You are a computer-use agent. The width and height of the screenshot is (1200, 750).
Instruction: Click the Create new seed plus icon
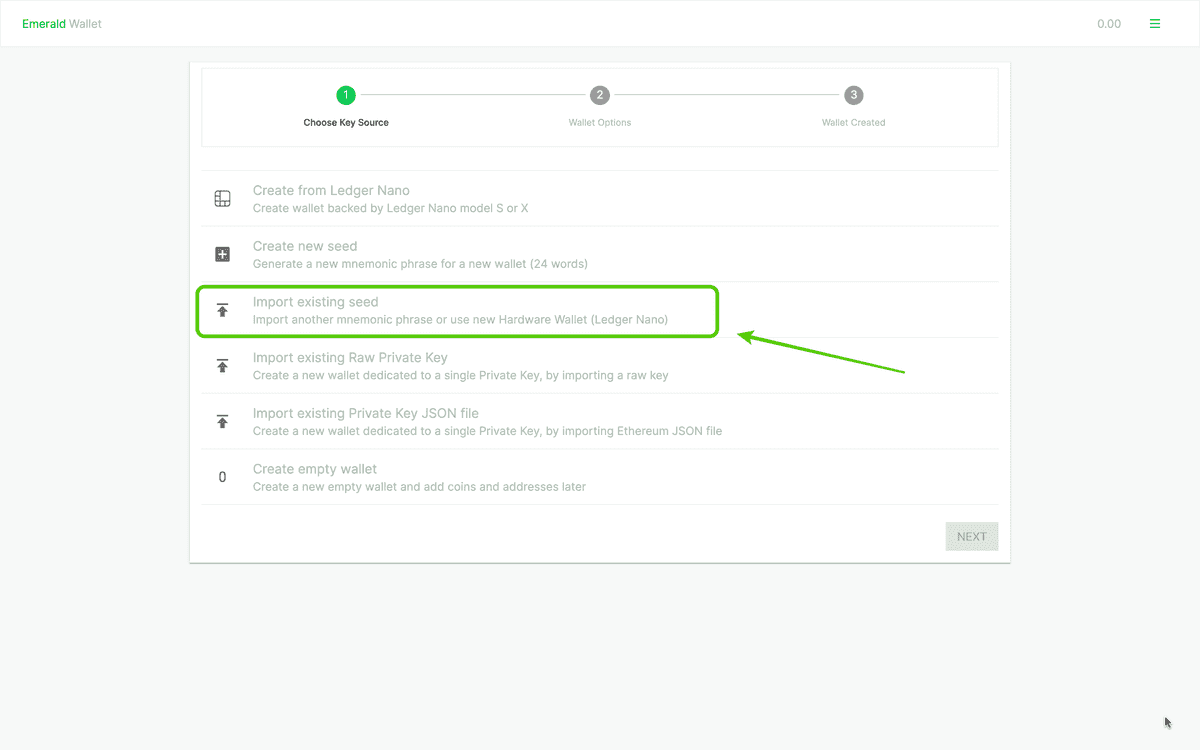[222, 254]
